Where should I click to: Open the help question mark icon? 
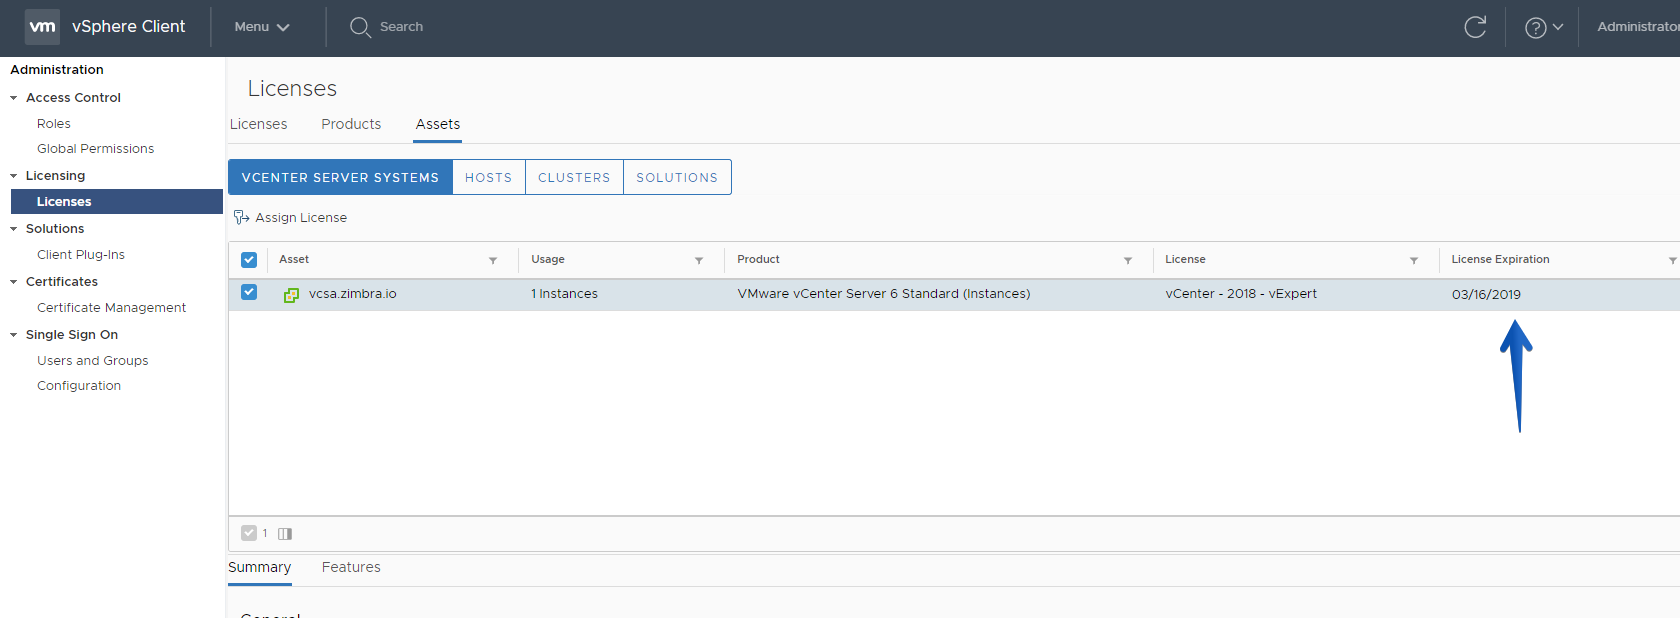click(1535, 28)
